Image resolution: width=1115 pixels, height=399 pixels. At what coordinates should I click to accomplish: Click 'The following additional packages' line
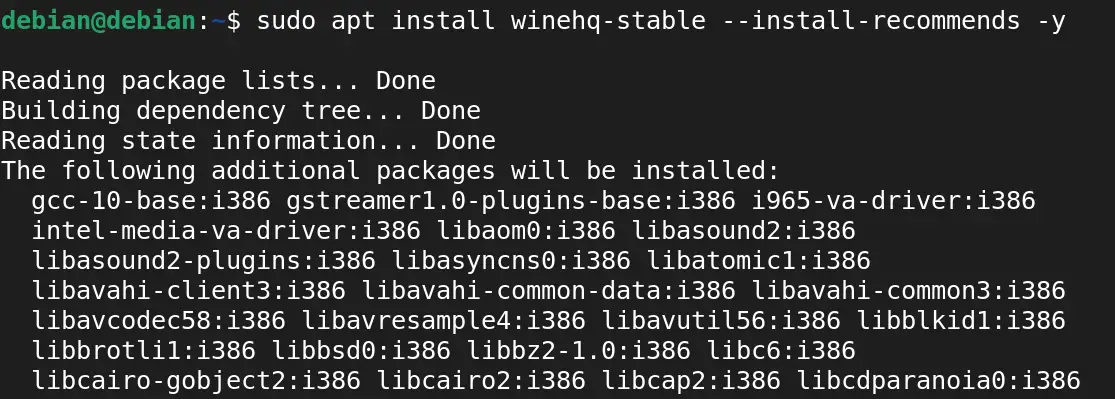click(390, 171)
